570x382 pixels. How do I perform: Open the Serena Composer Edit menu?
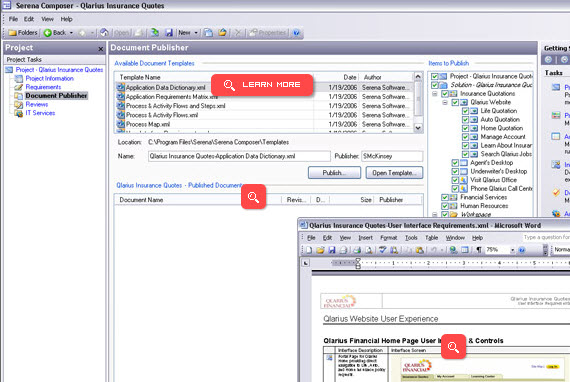[x=29, y=19]
